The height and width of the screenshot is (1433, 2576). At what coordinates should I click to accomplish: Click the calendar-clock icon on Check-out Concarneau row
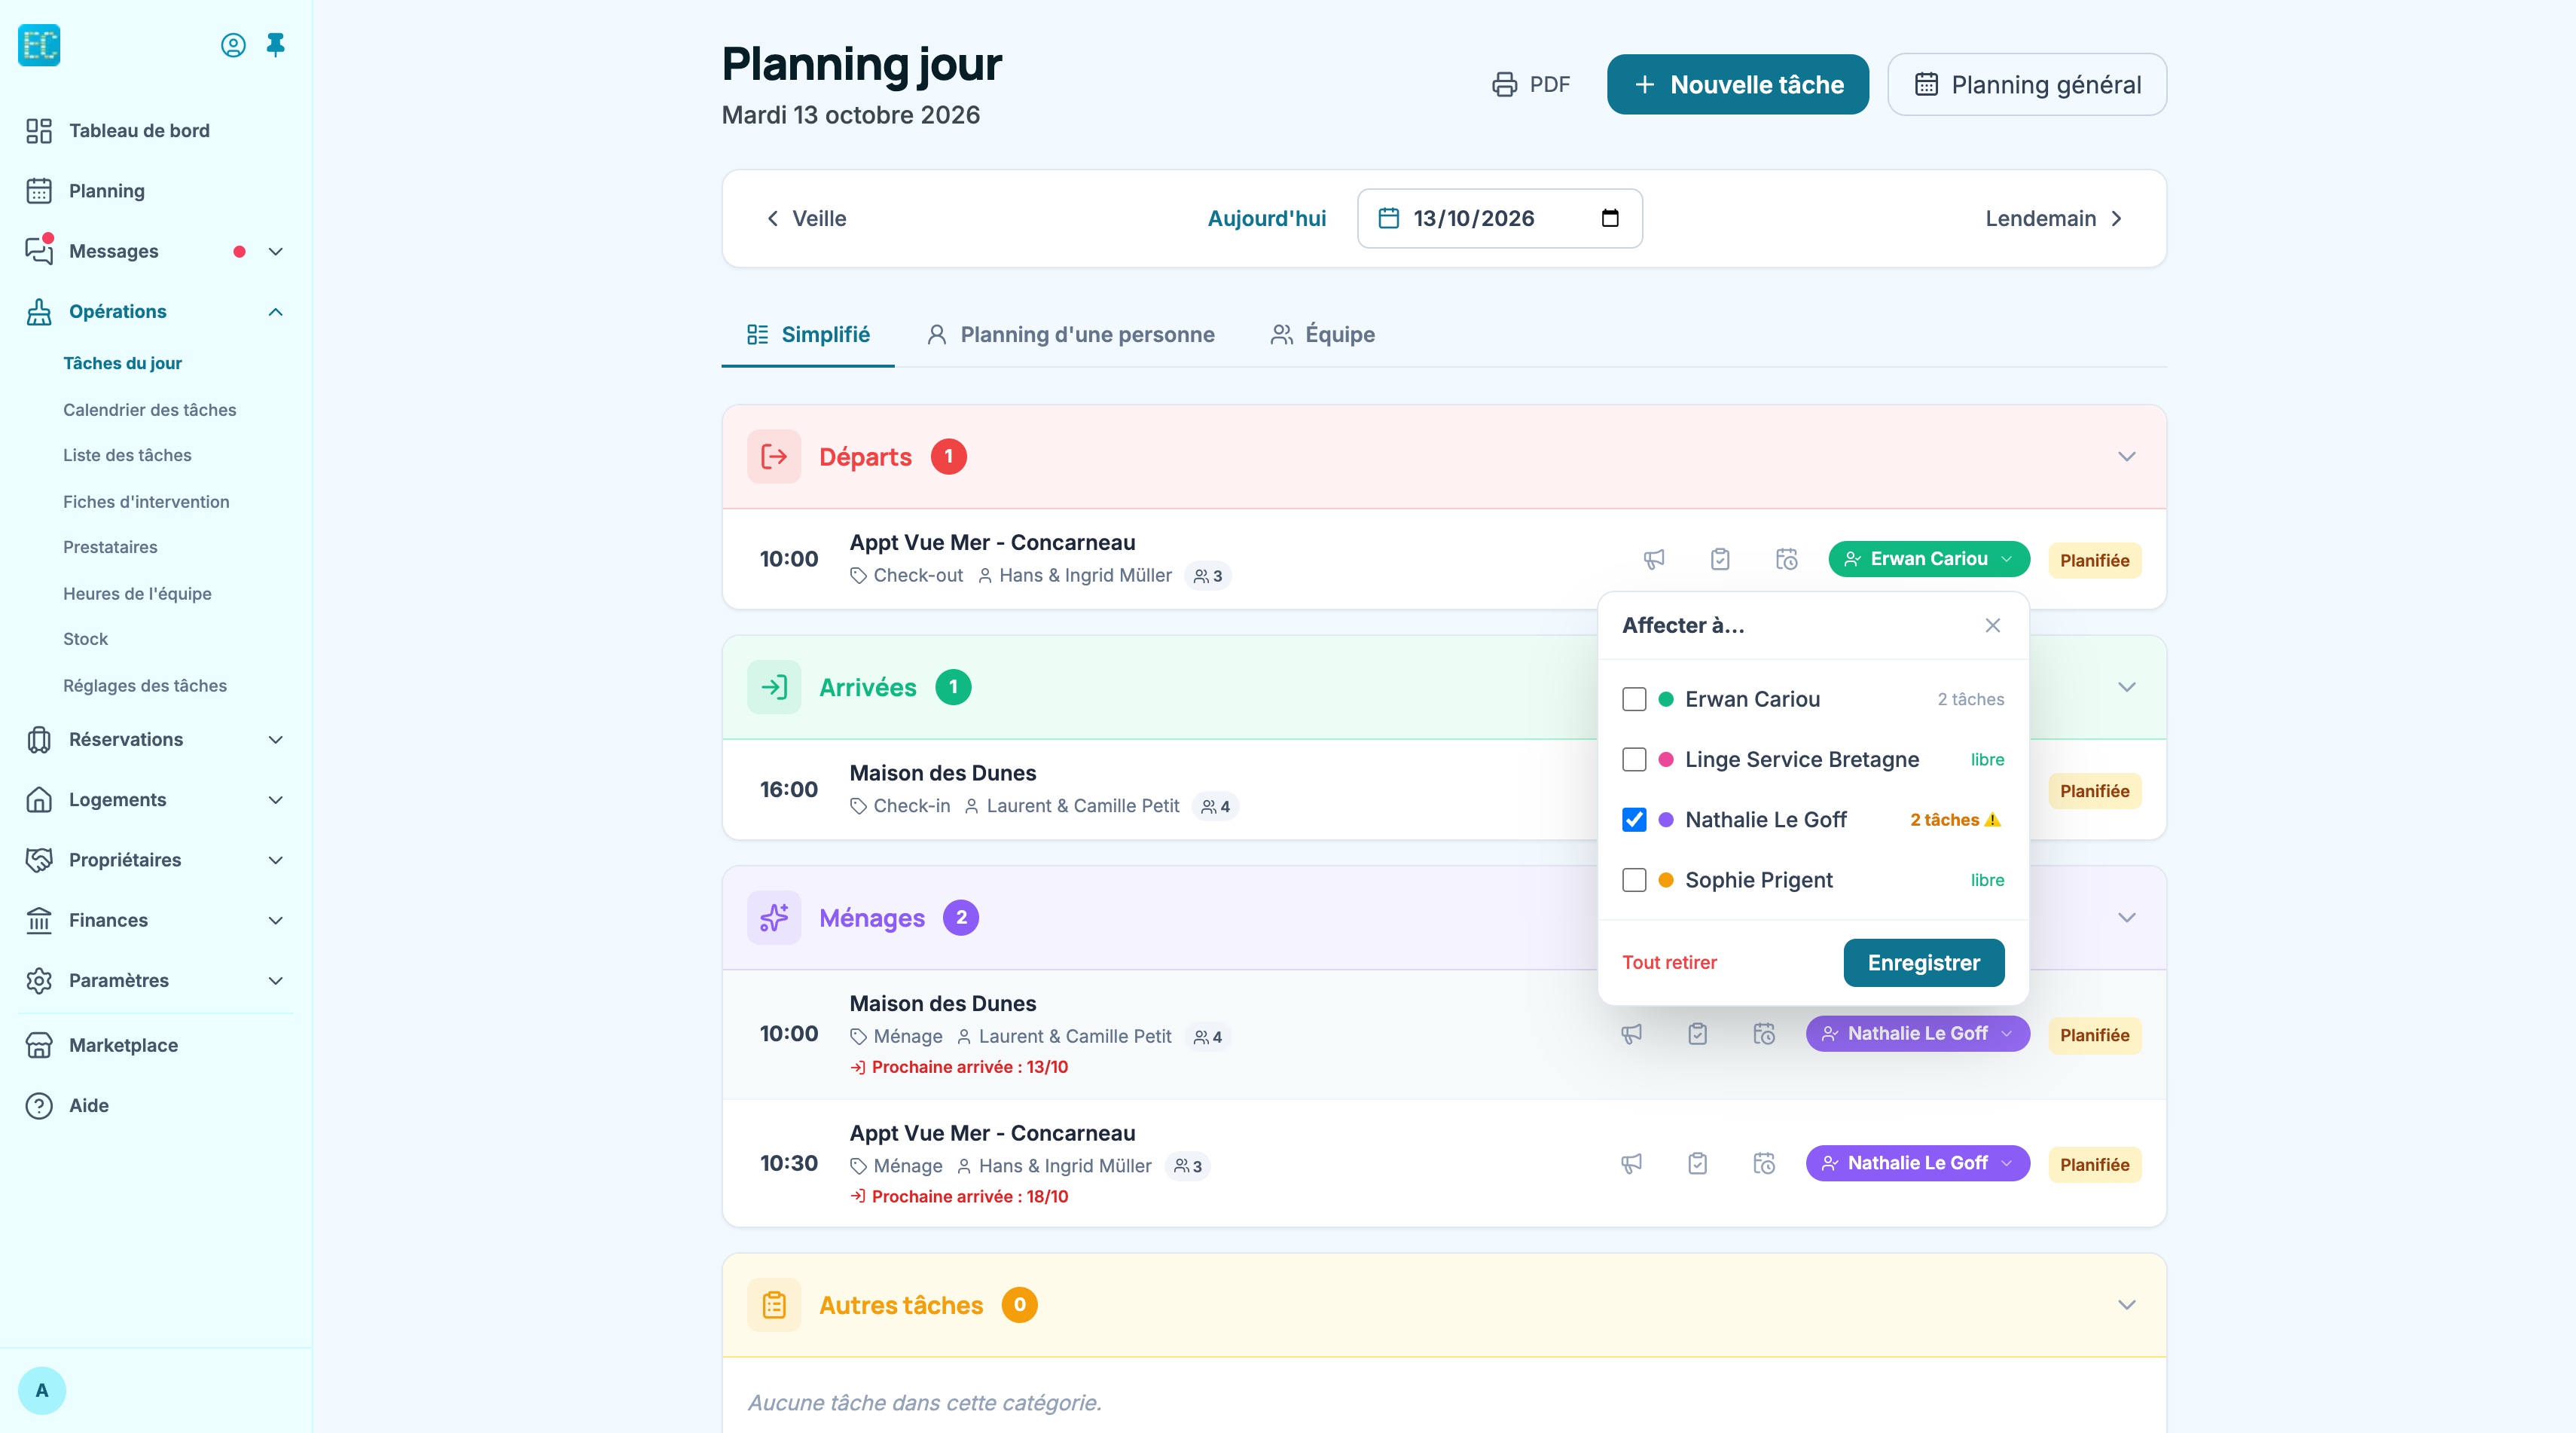(1786, 559)
